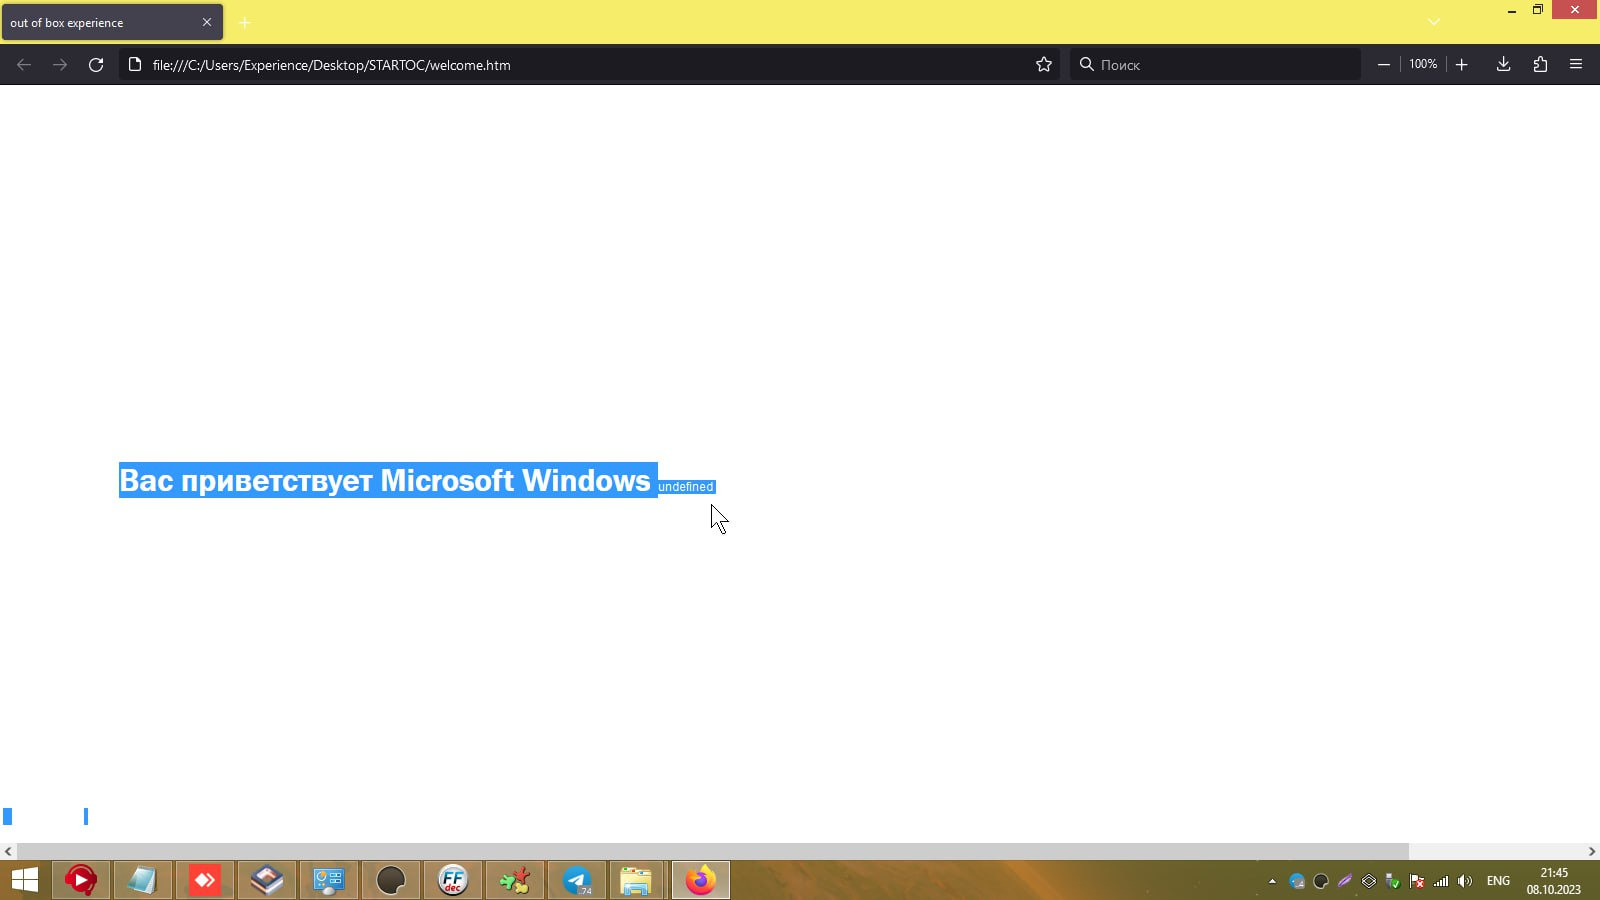Zoom in with the plus button
1600x900 pixels.
click(x=1462, y=65)
